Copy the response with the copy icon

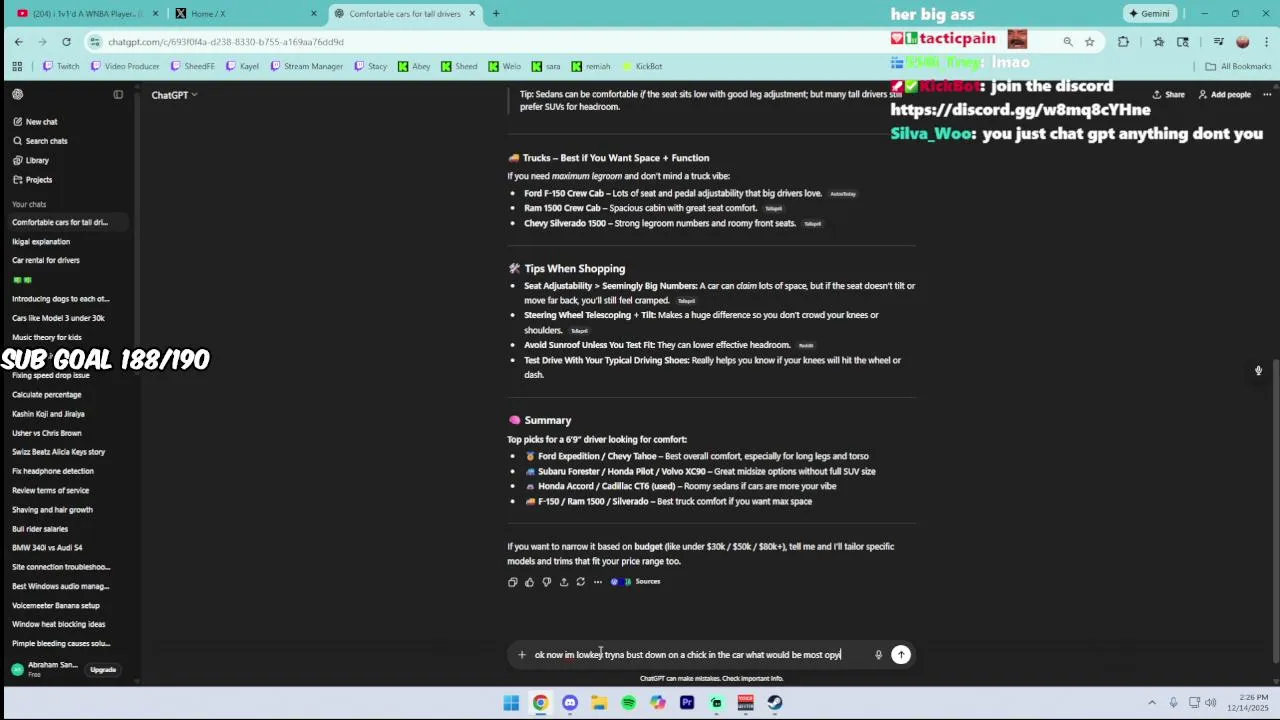(x=513, y=582)
